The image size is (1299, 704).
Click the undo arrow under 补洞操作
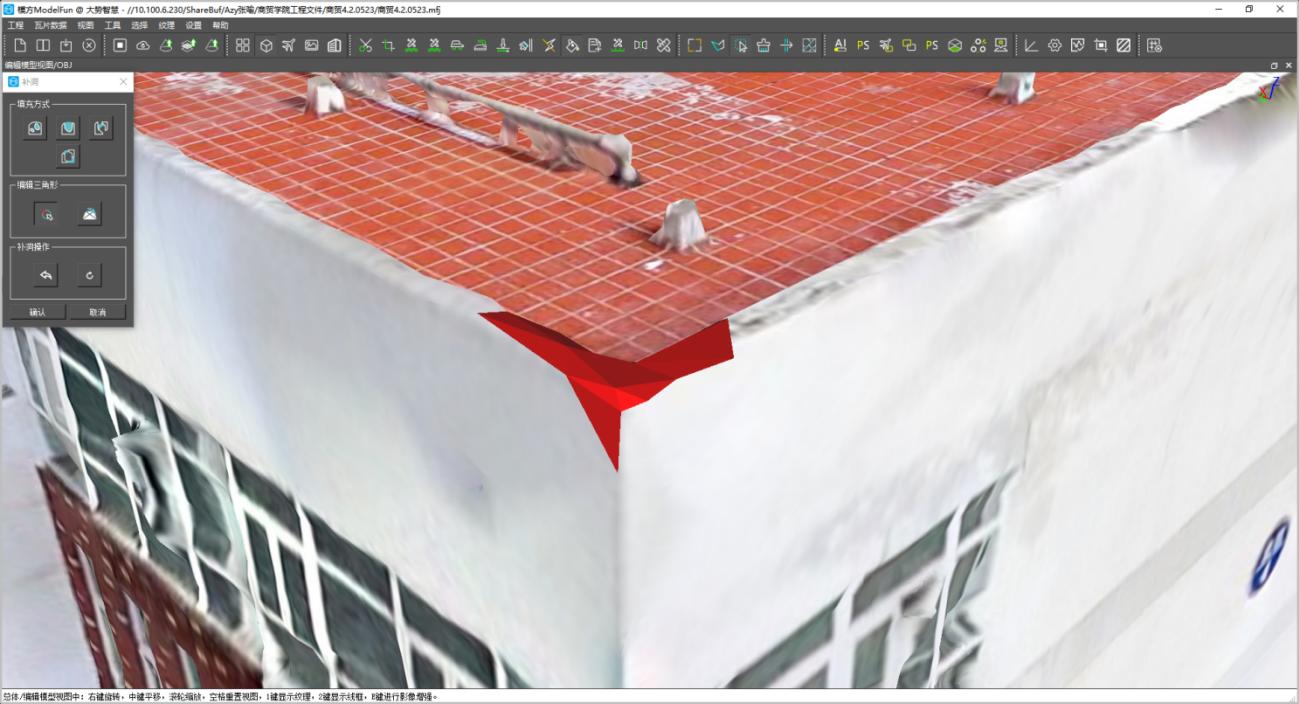[46, 275]
